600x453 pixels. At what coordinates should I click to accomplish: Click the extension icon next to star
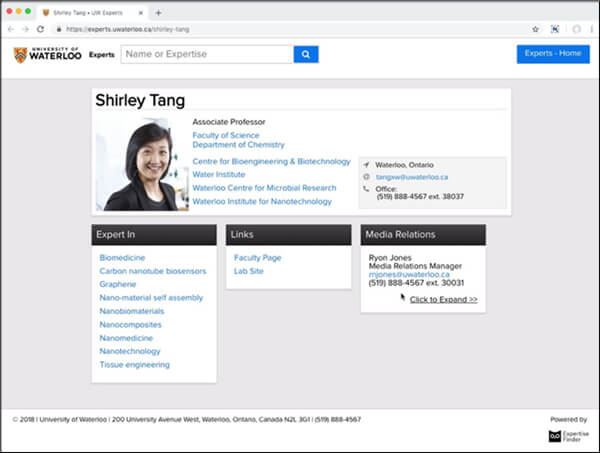point(555,29)
